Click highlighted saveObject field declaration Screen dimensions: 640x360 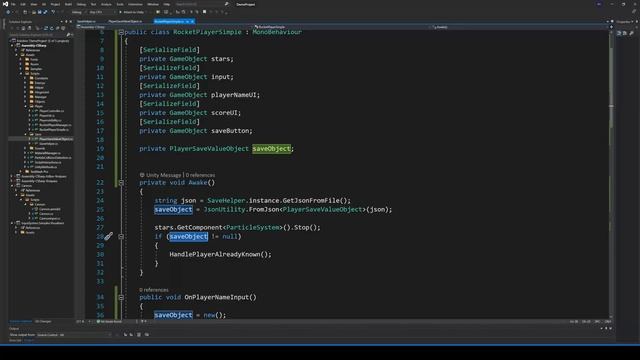click(271, 149)
